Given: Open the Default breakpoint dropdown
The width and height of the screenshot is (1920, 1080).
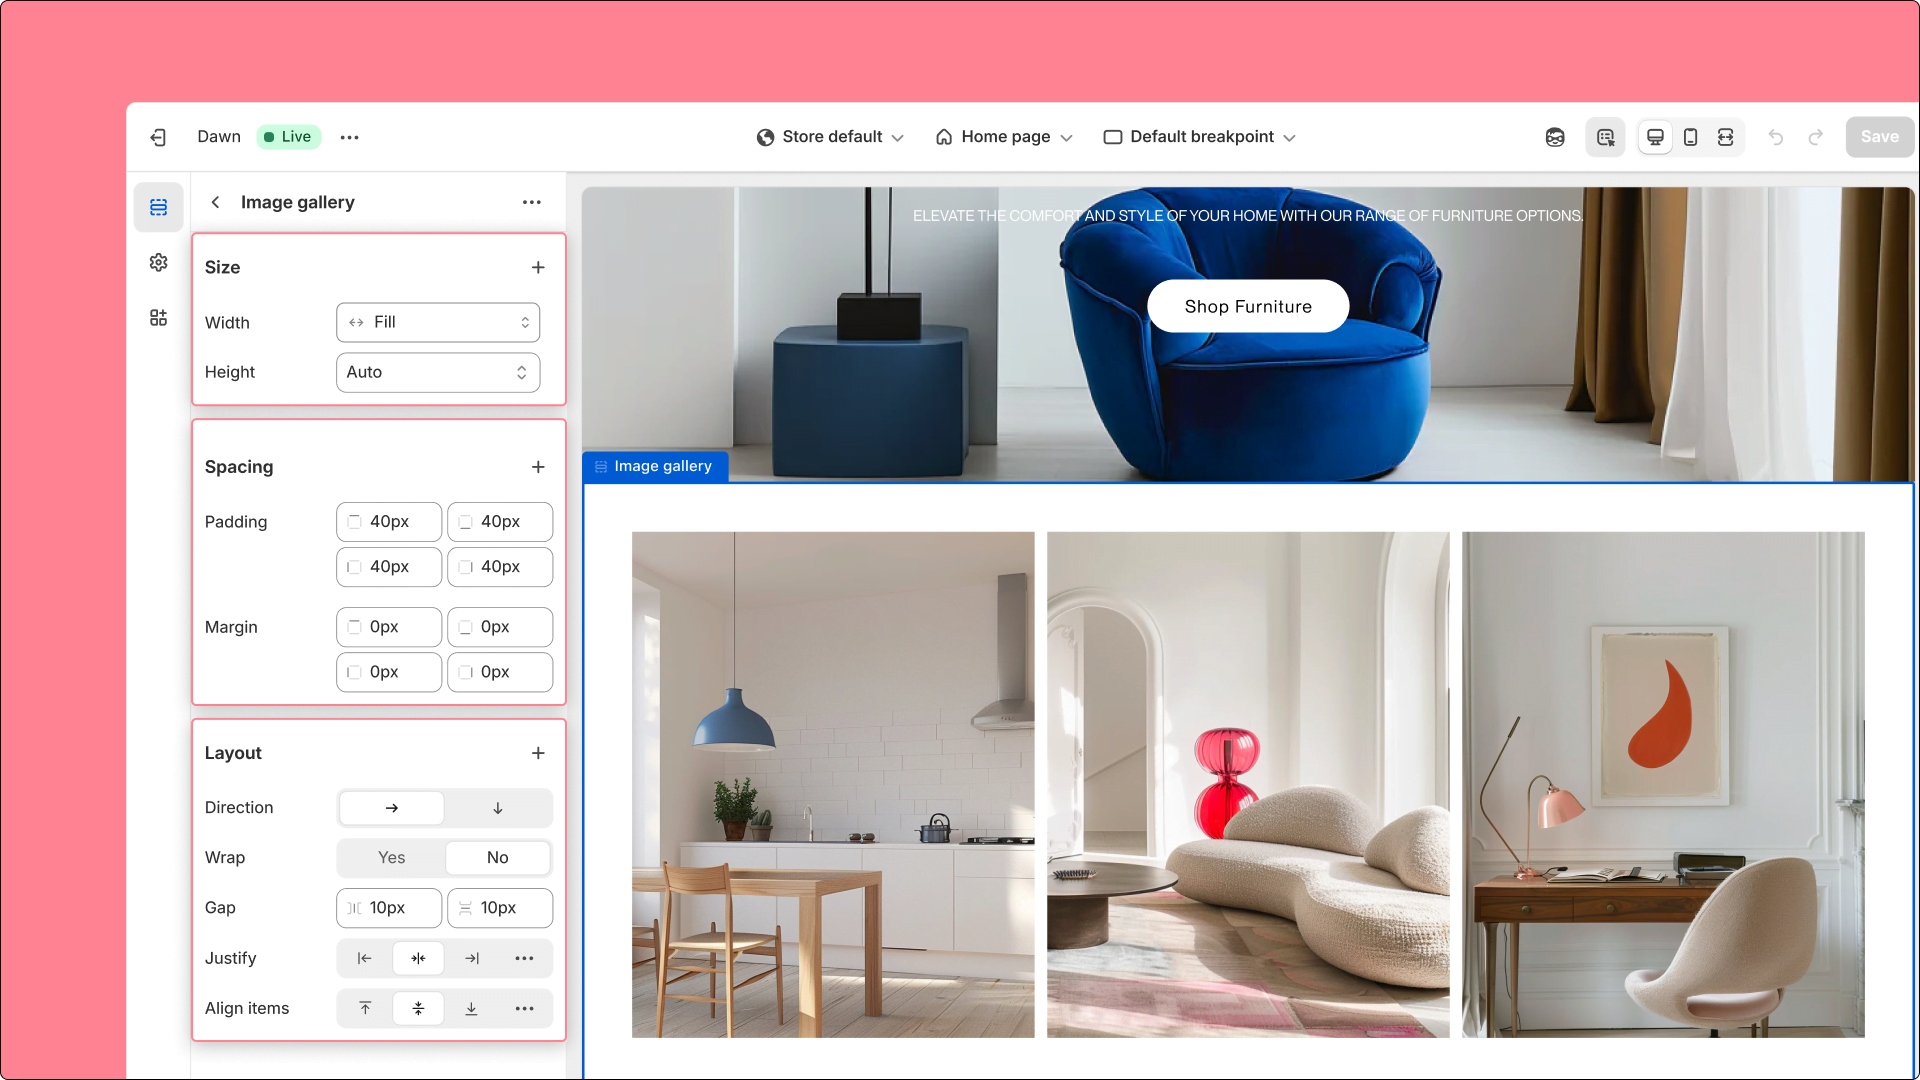Looking at the screenshot, I should (x=1199, y=137).
